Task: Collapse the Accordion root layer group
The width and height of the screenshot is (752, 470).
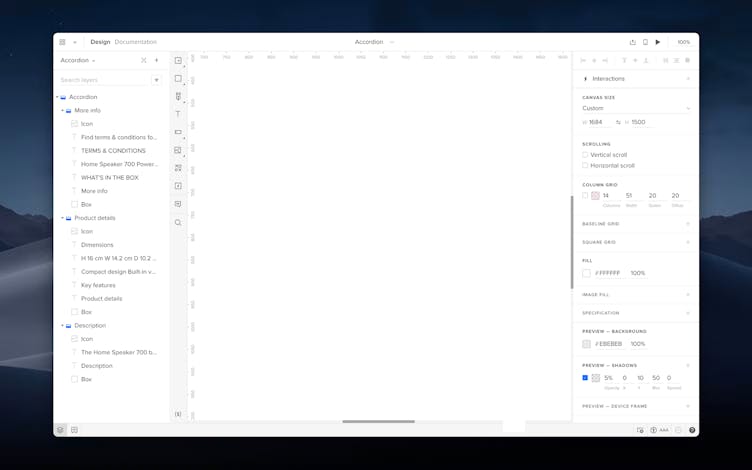Action: pyautogui.click(x=57, y=97)
